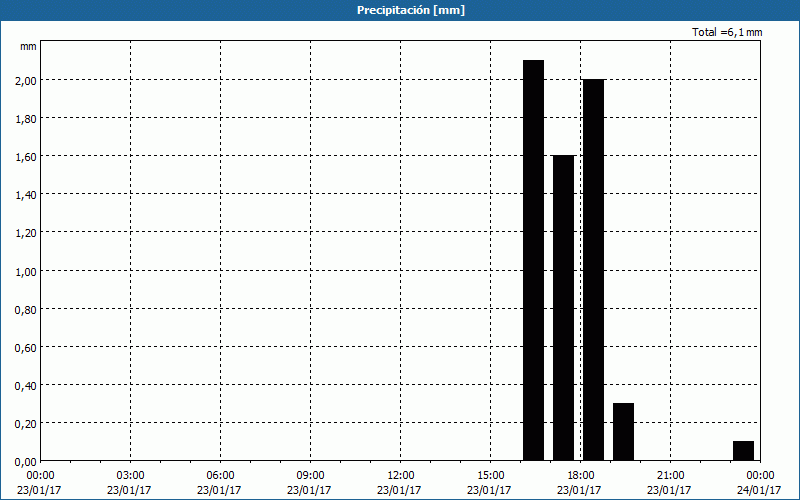
Task: Click the 0,60 y-axis value
Action: (x=26, y=347)
